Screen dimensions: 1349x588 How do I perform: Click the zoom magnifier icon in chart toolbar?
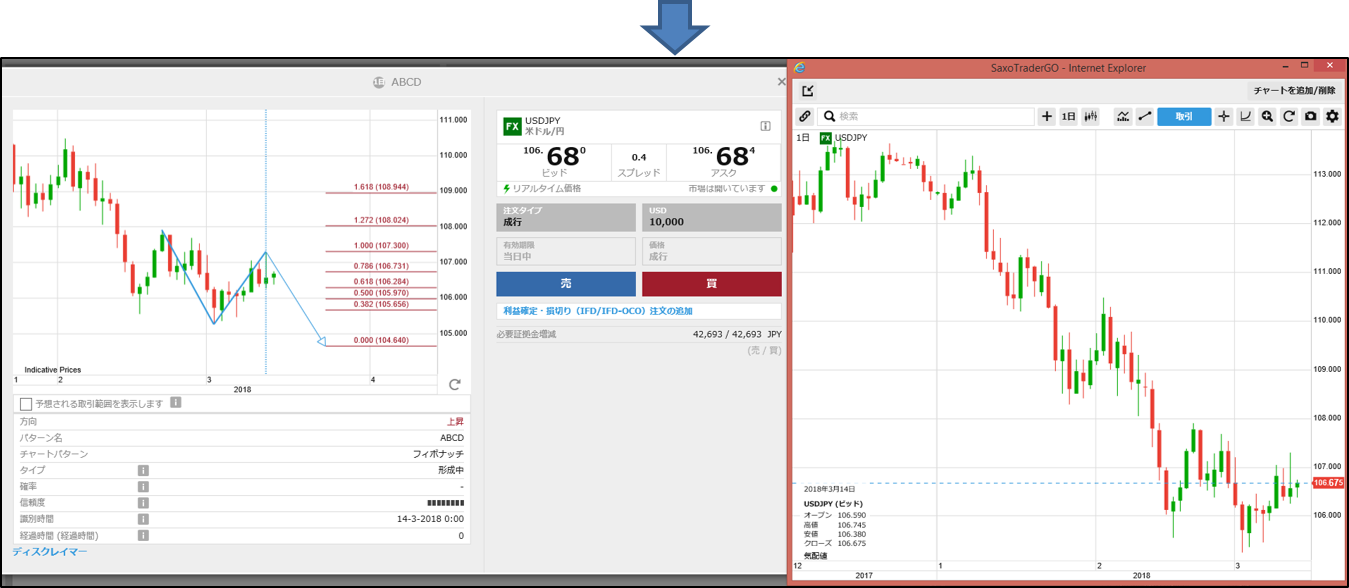pos(1267,116)
